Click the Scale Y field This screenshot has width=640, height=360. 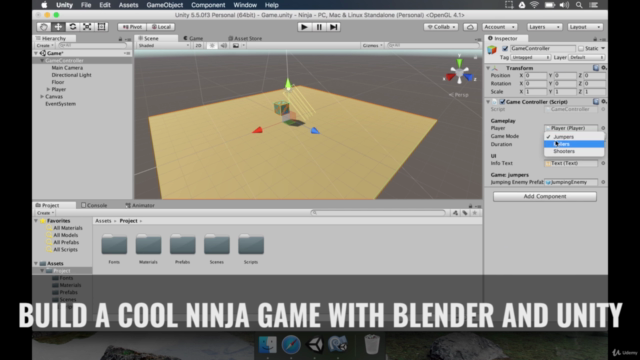[565, 92]
